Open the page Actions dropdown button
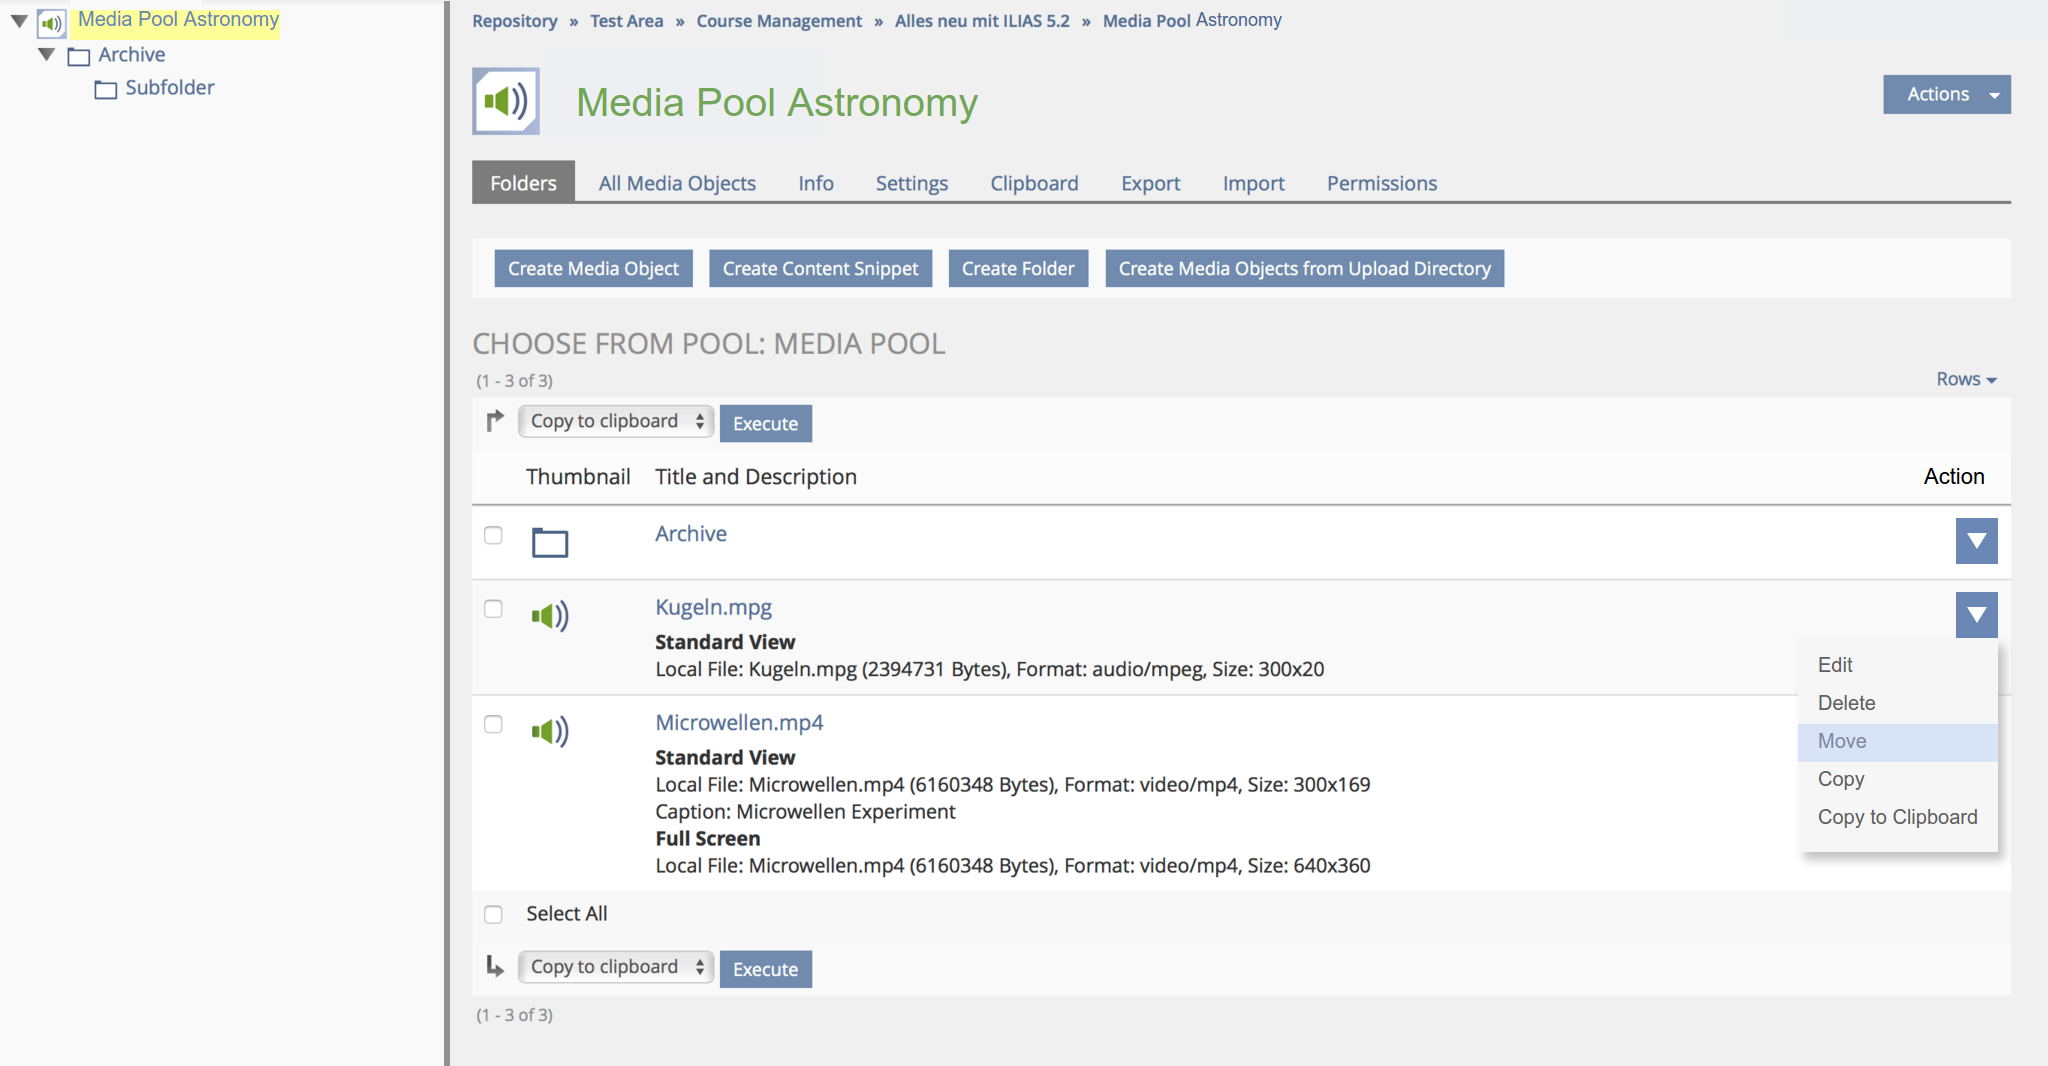This screenshot has height=1066, width=2048. pos(1946,94)
